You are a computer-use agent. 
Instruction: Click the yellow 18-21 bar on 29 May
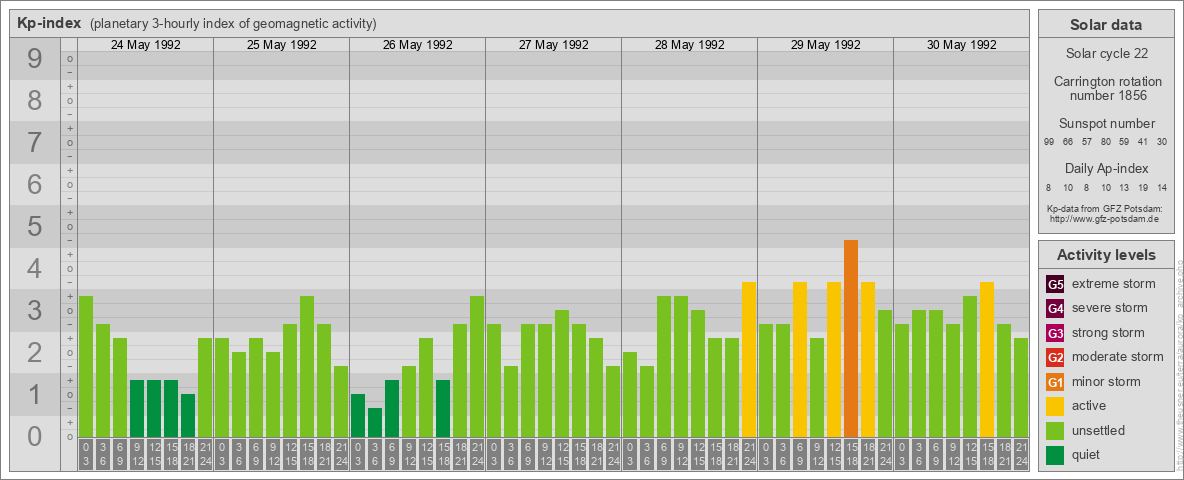[x=868, y=359]
